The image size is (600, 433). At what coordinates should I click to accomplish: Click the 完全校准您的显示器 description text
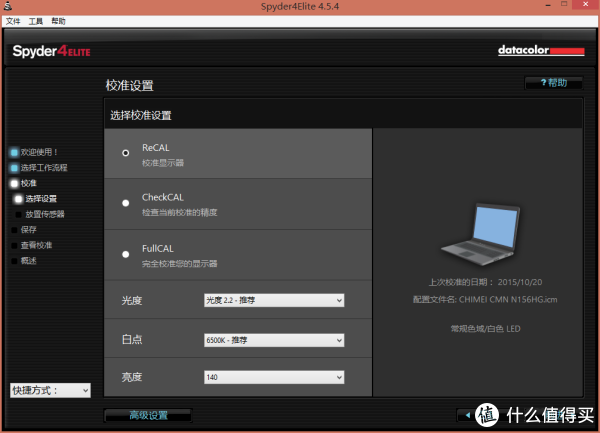[x=179, y=264]
